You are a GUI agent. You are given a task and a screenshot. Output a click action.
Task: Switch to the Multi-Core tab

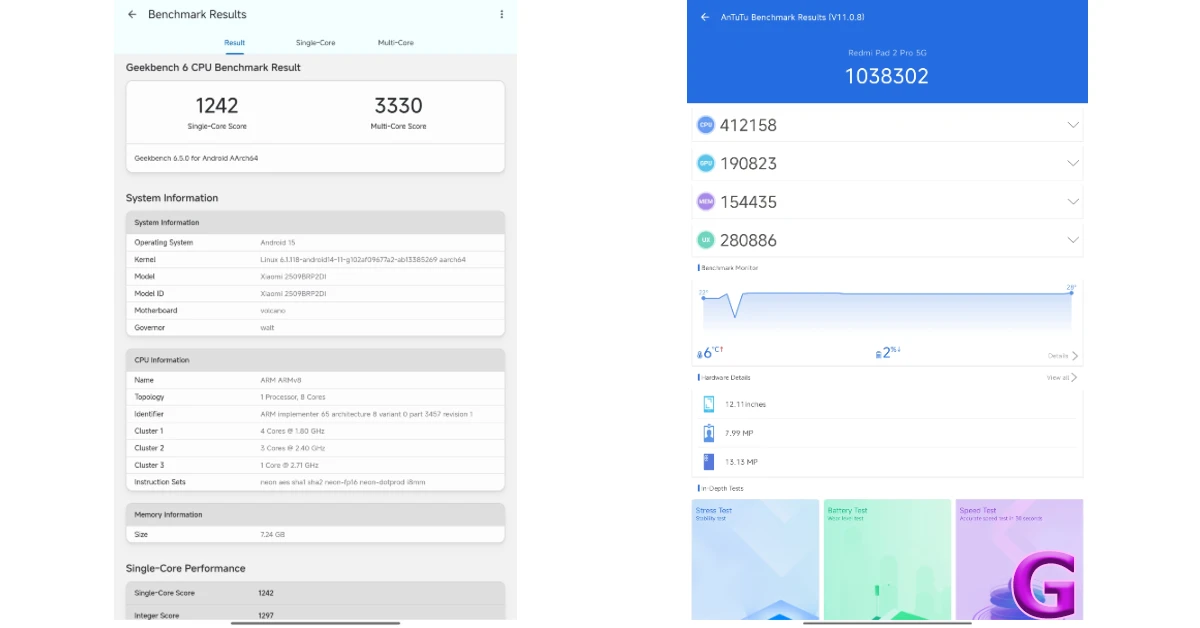395,43
